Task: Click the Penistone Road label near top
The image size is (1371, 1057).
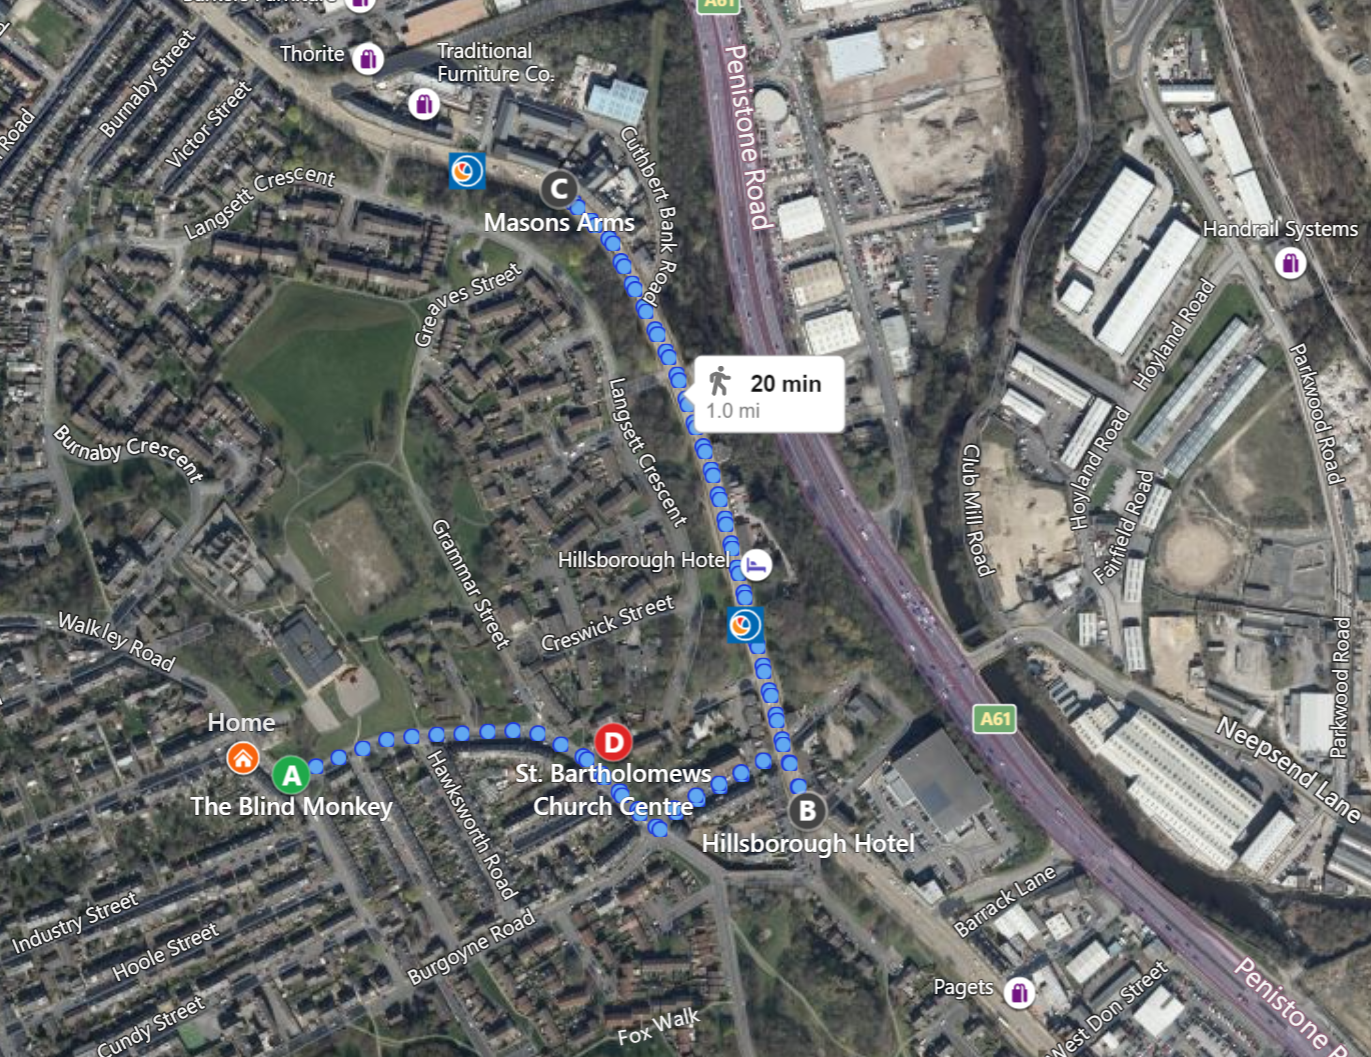Action: [x=747, y=136]
